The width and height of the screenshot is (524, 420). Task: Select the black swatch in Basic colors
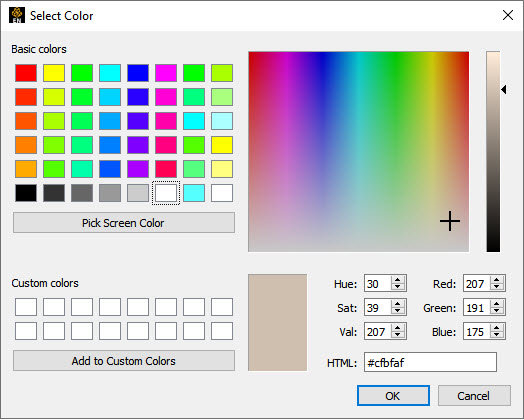[26, 193]
